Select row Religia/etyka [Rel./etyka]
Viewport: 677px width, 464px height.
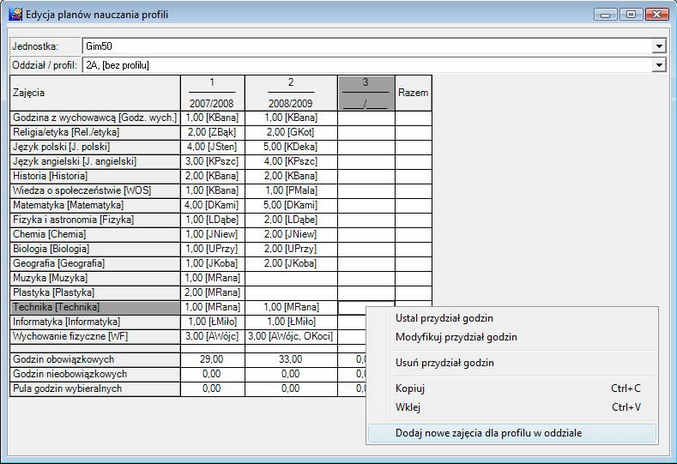95,133
